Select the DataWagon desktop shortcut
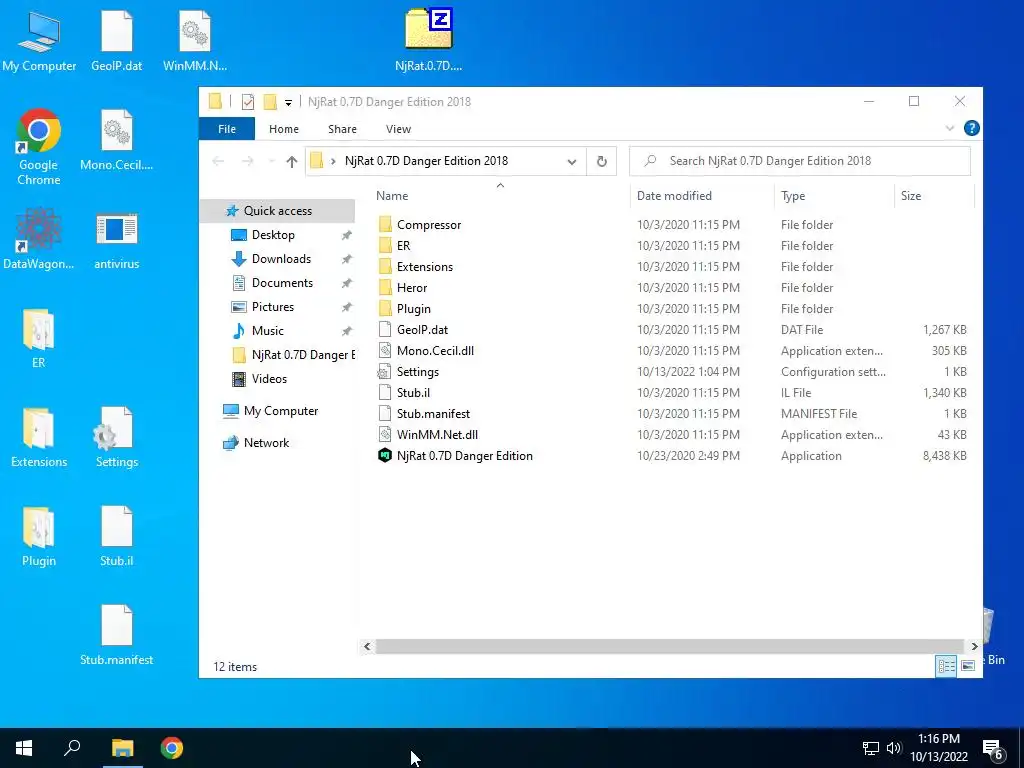1024x768 pixels. pyautogui.click(x=39, y=238)
